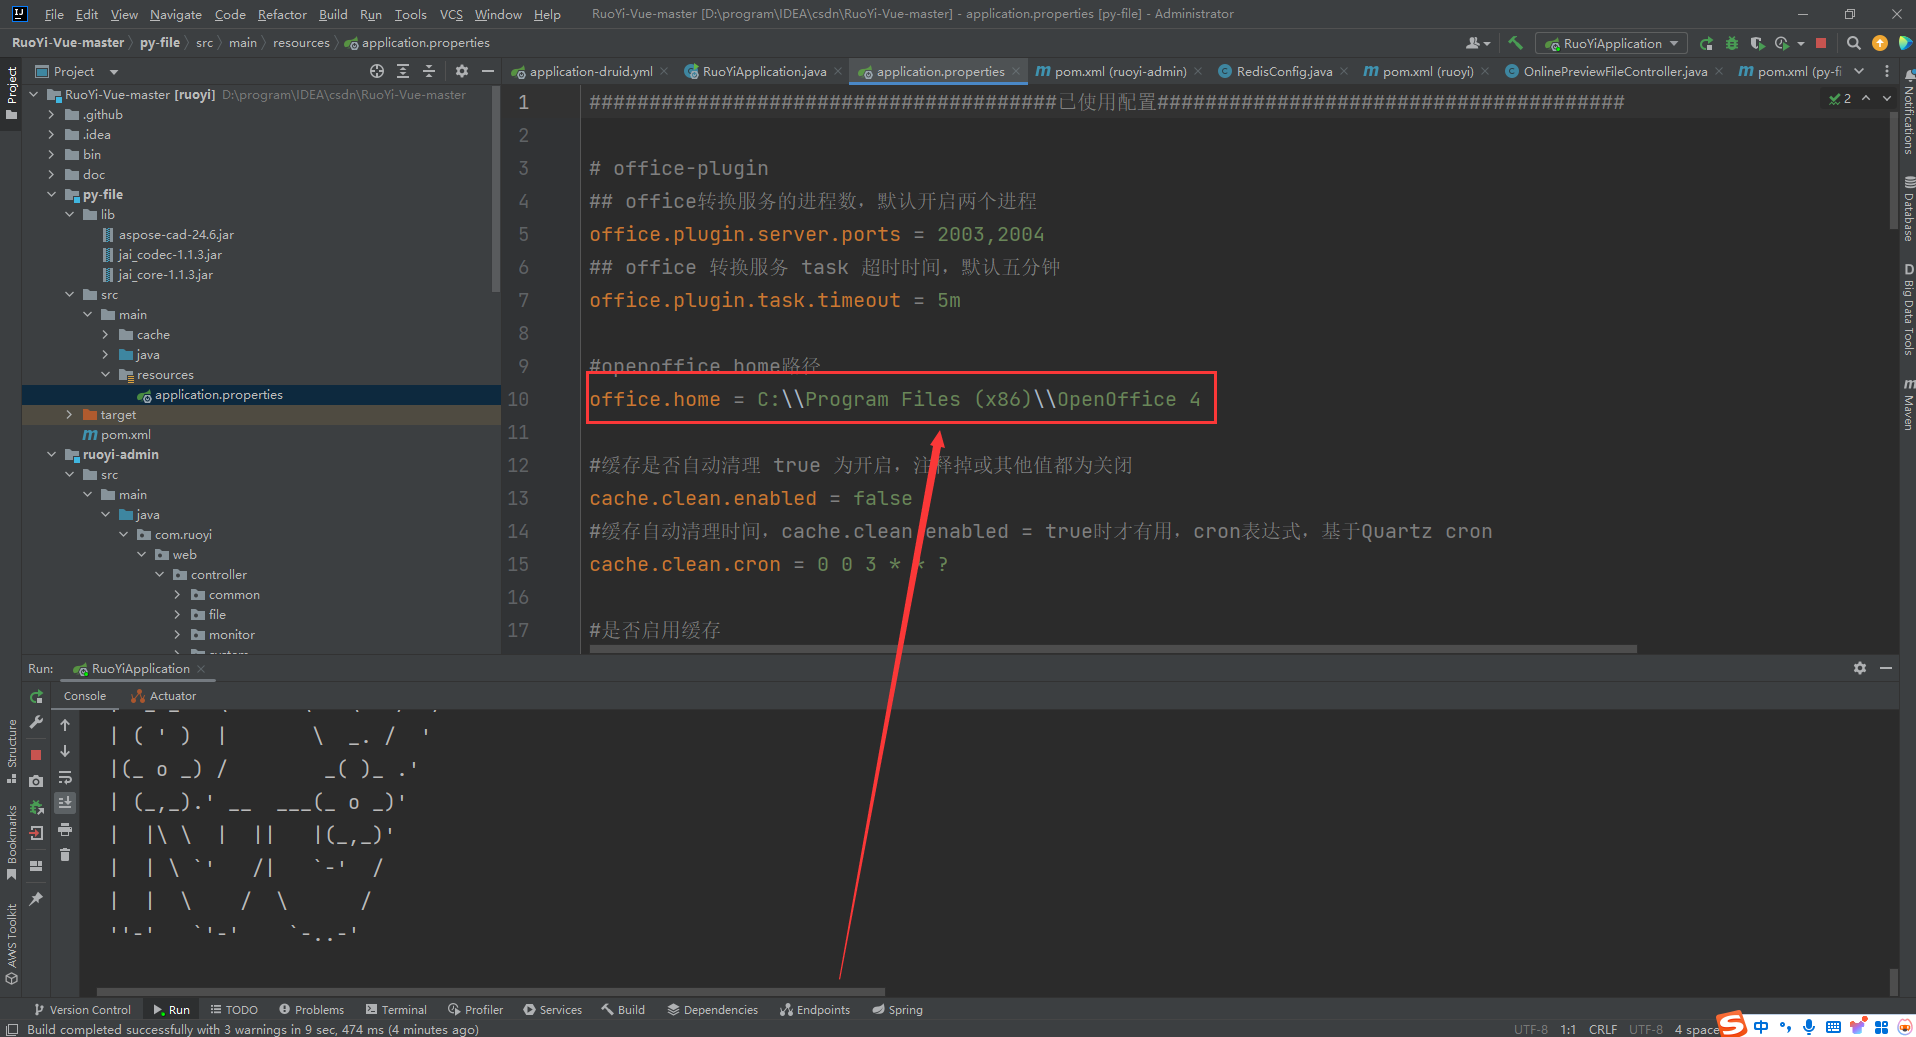Click the editor horizontal scrollbar
This screenshot has width=1916, height=1037.
point(1112,649)
